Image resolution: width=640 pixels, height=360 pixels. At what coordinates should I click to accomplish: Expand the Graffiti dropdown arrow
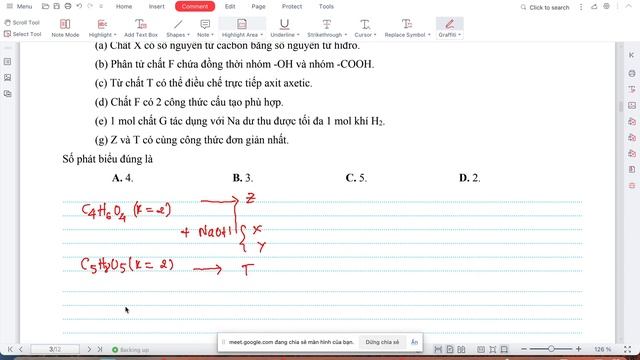[x=460, y=35]
